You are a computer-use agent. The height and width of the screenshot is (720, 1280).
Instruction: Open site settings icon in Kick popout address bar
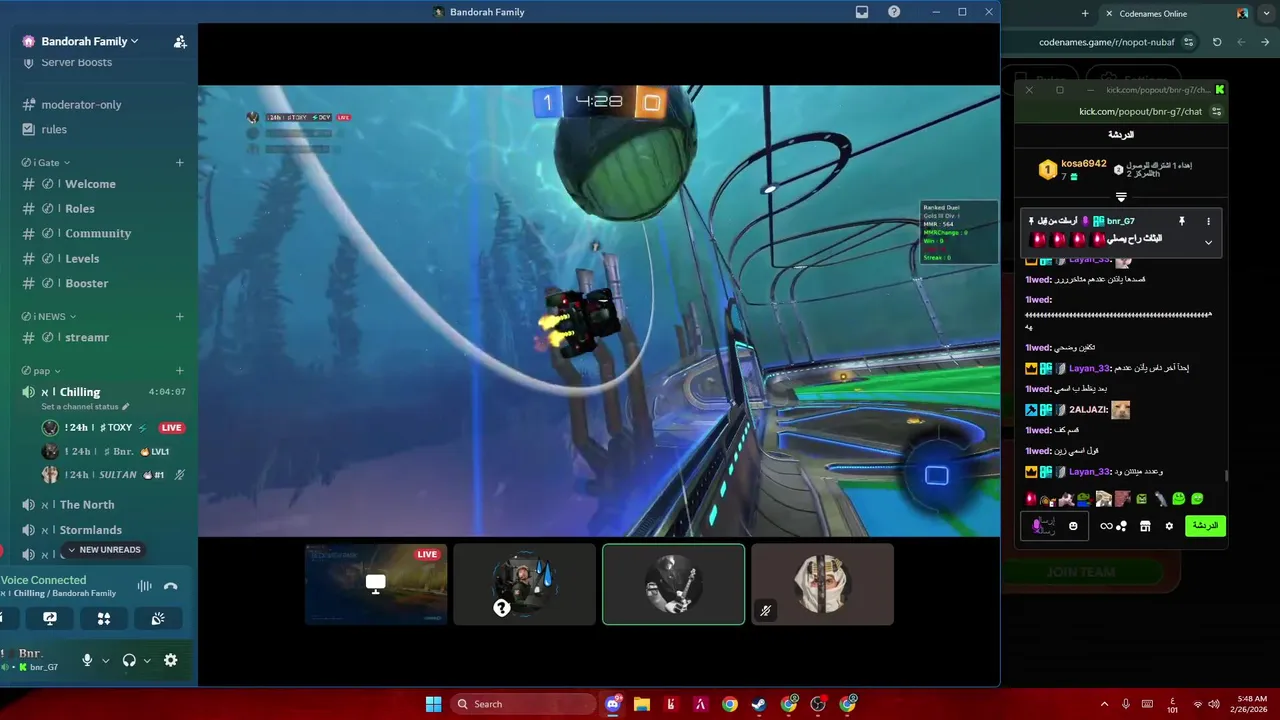coord(1216,112)
